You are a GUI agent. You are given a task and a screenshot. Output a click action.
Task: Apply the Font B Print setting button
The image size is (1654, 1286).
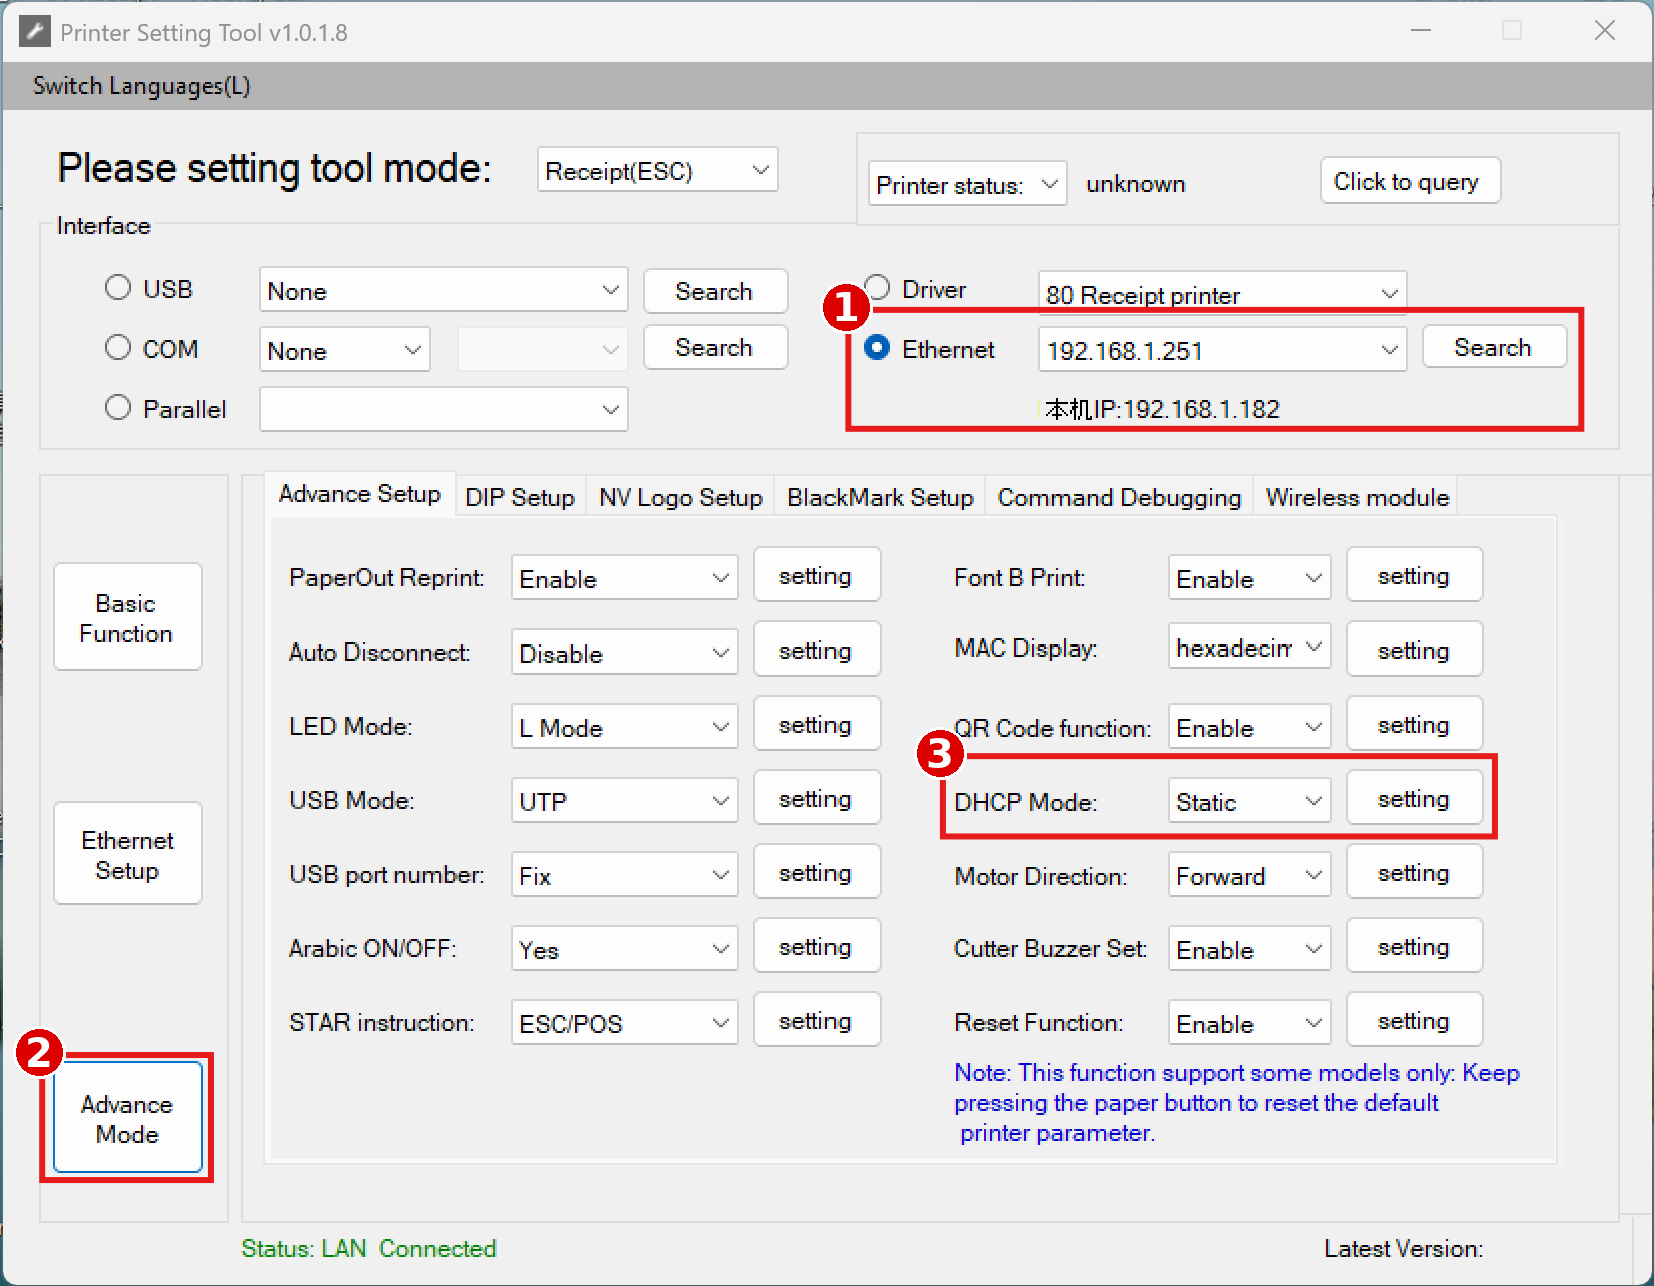point(1414,575)
